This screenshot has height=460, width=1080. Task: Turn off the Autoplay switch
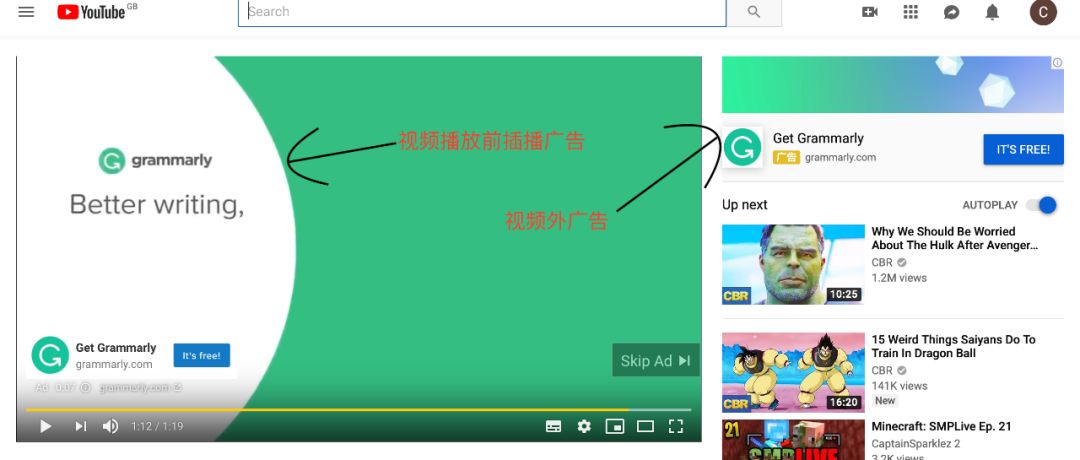(1041, 205)
